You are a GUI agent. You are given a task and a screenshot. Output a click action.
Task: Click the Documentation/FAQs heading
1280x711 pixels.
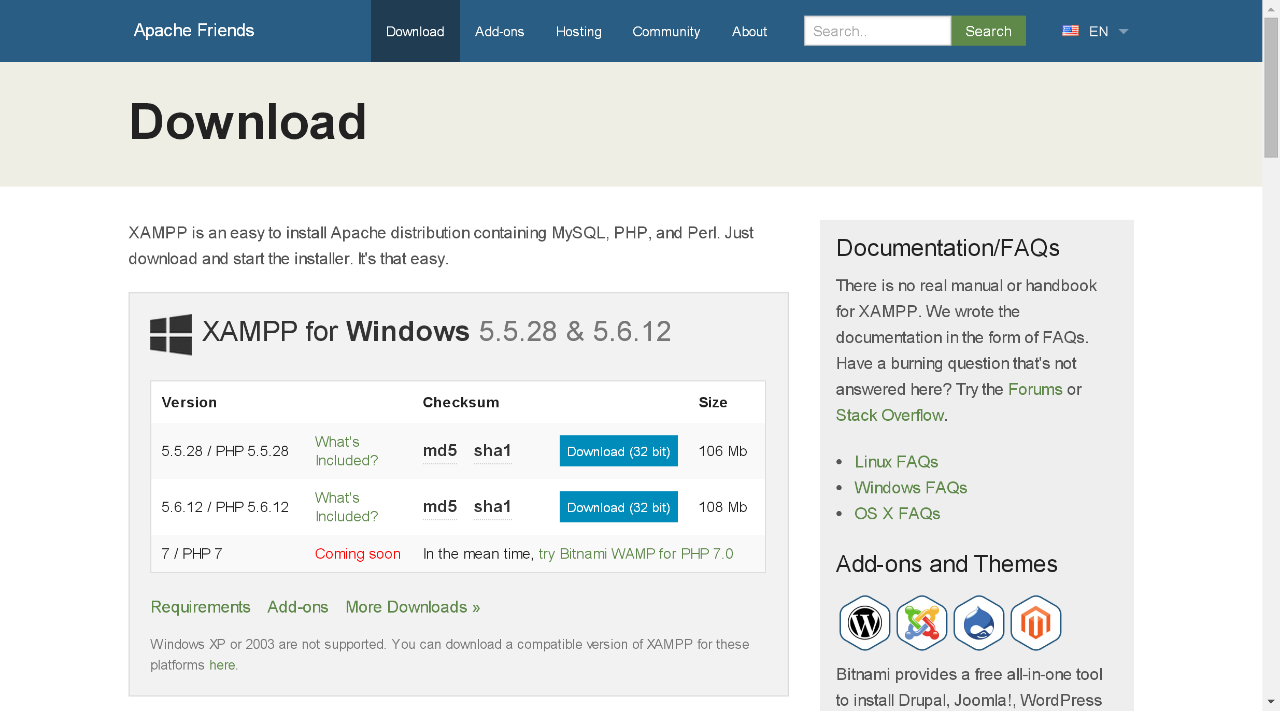click(948, 248)
